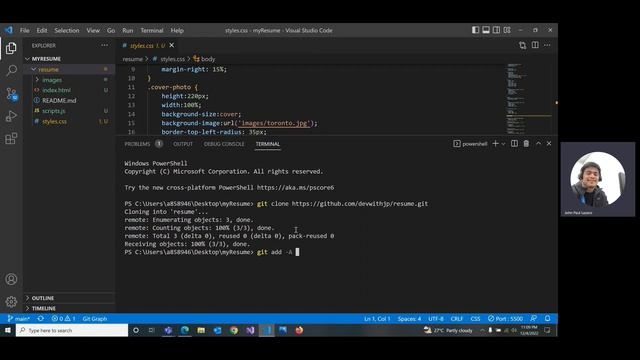Click Ln 1, Col 1 cursor position

(x=377, y=319)
